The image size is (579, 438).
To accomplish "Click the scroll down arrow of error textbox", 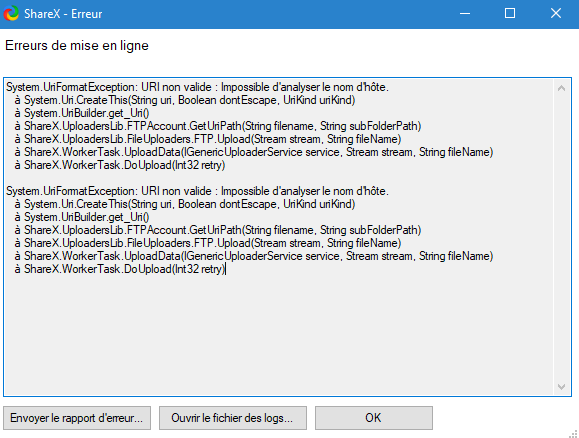I will point(562,387).
